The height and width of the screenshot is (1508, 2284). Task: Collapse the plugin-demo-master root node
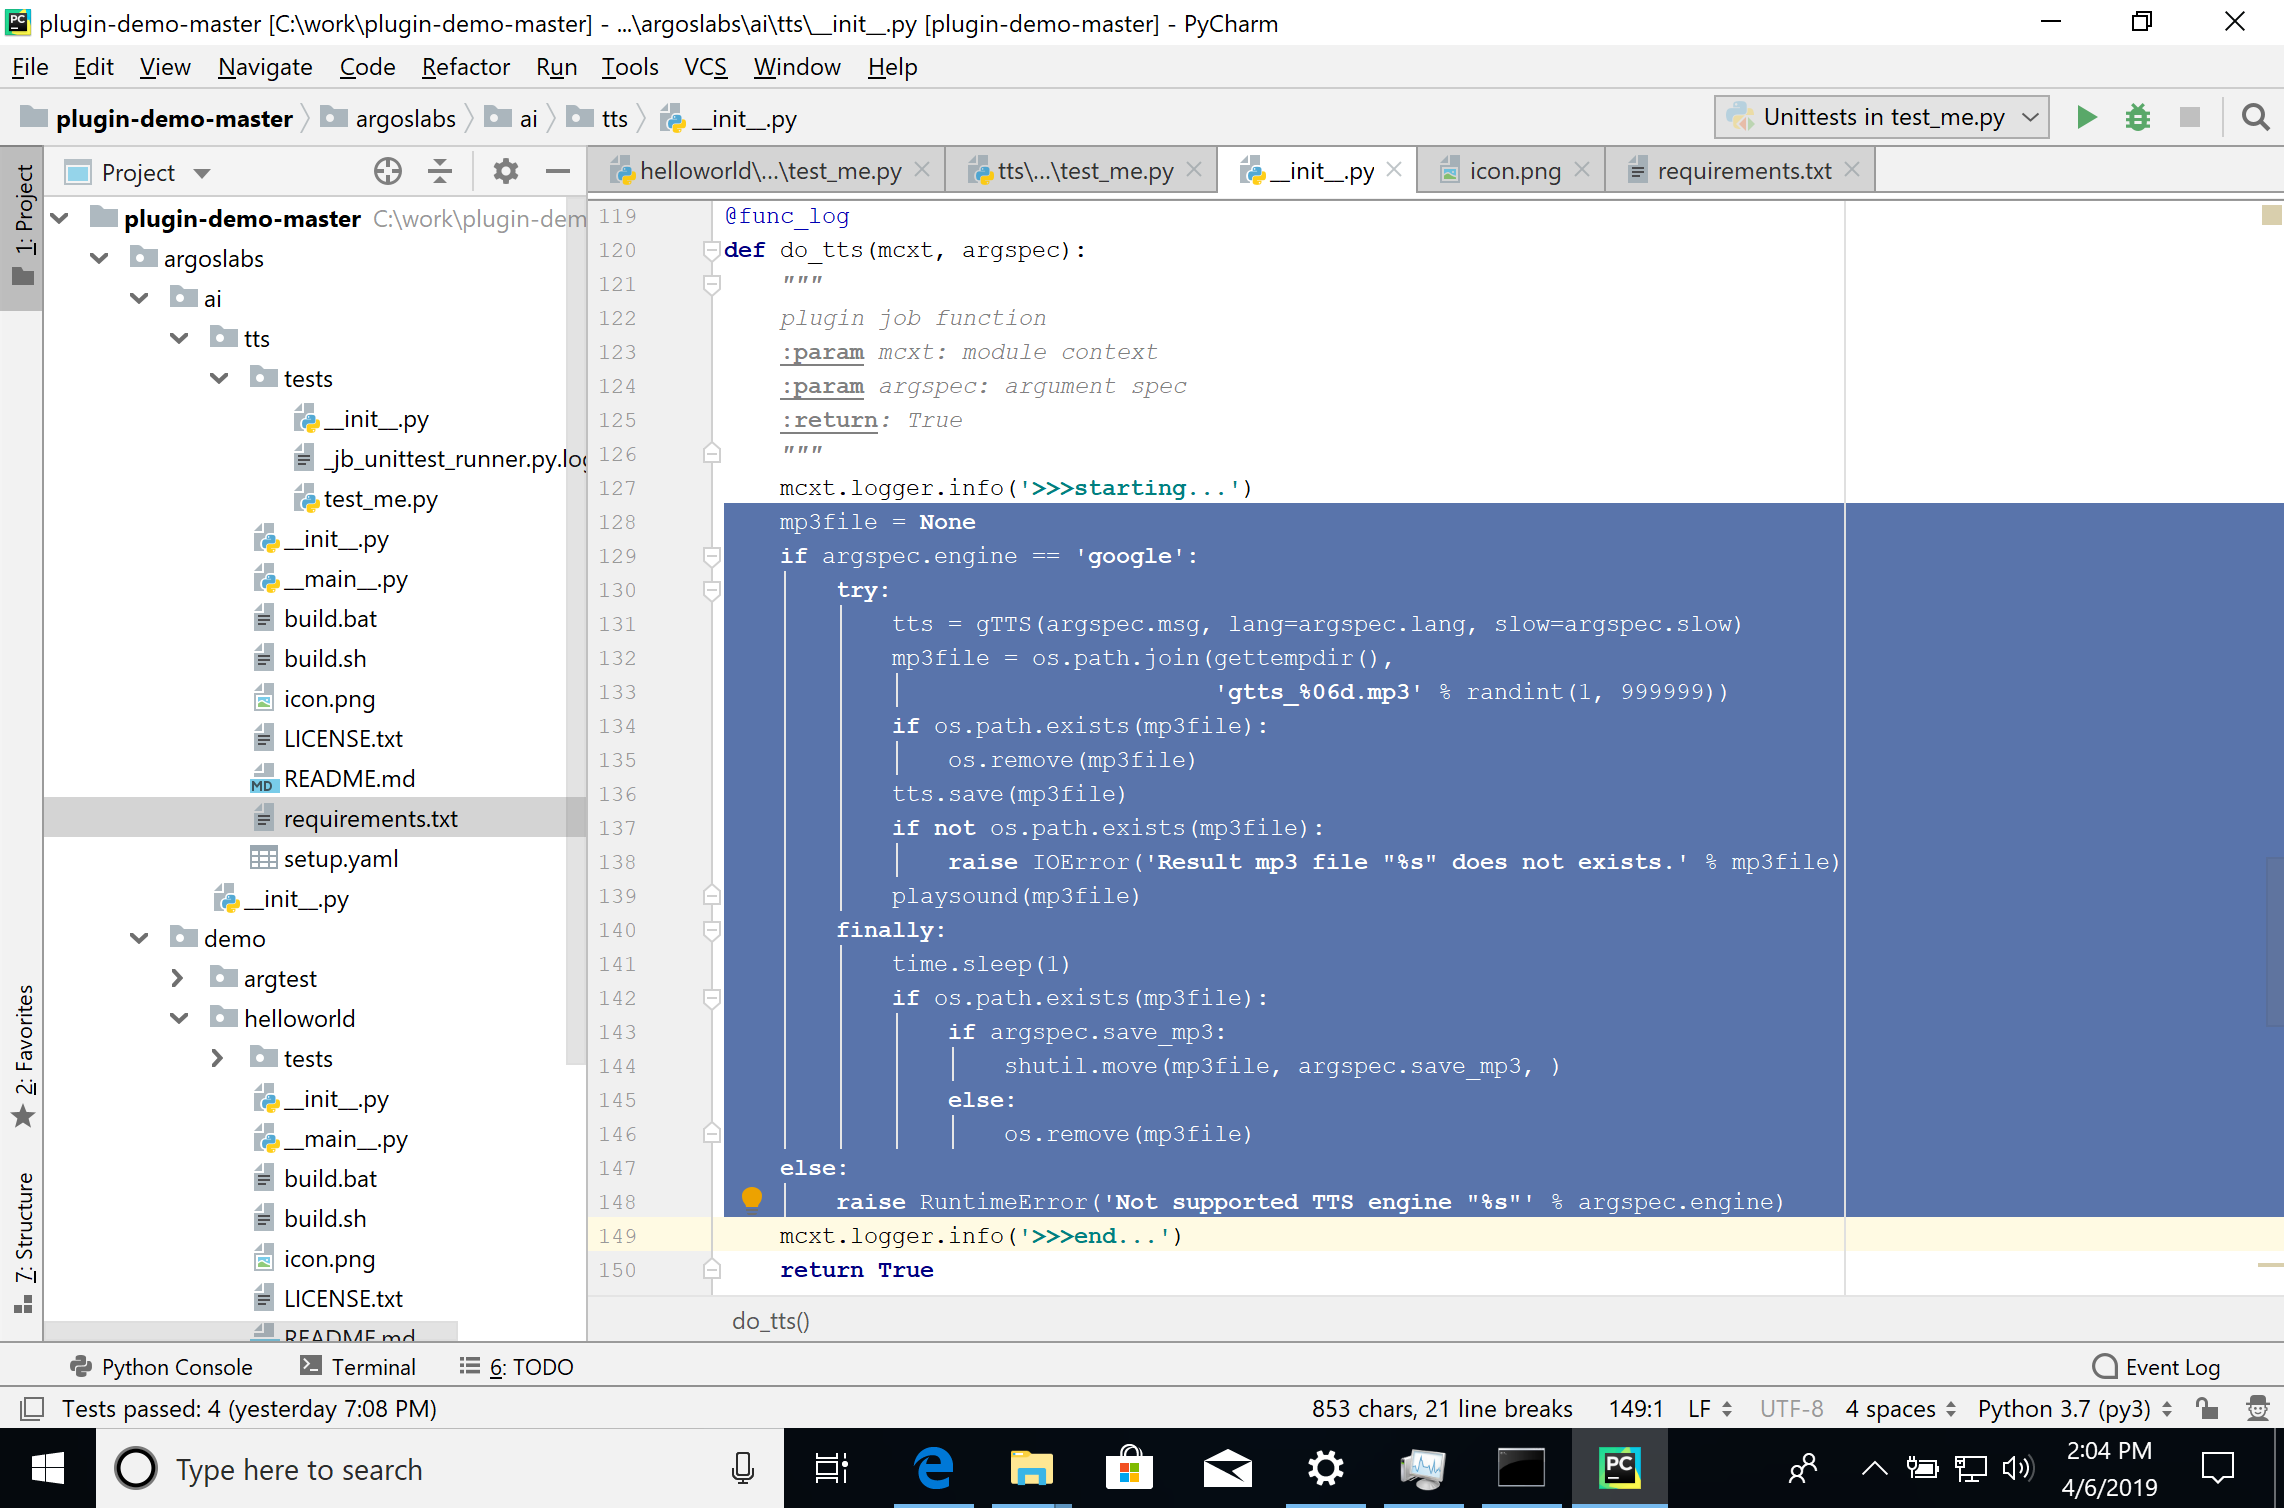[60, 218]
